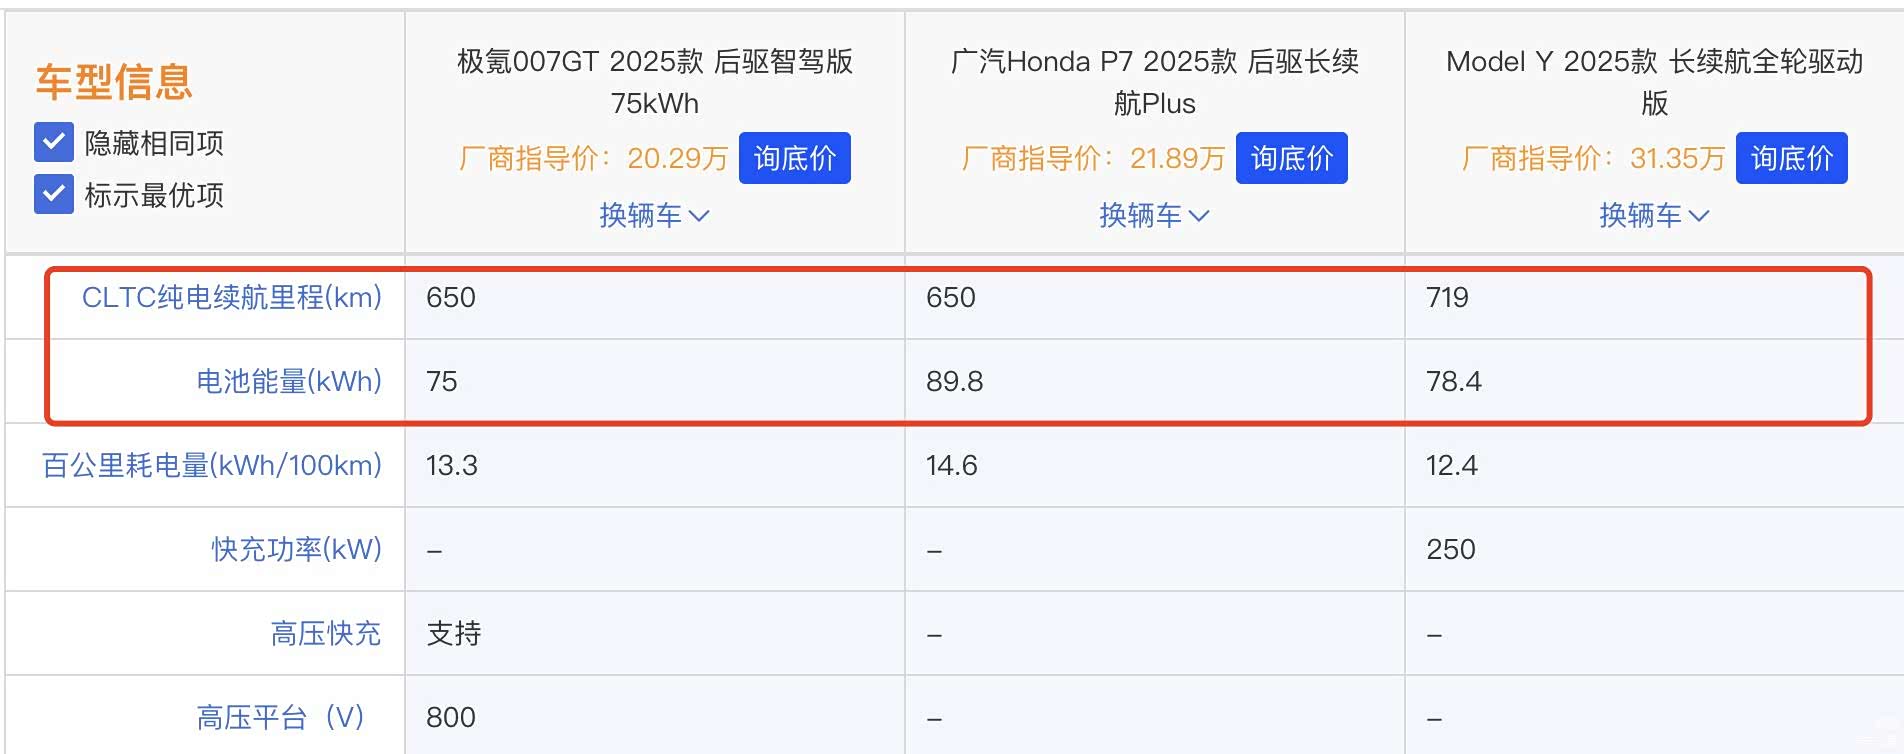The width and height of the screenshot is (1904, 754).
Task: Toggle the 隐藏相同项 checkbox
Action: [x=54, y=143]
